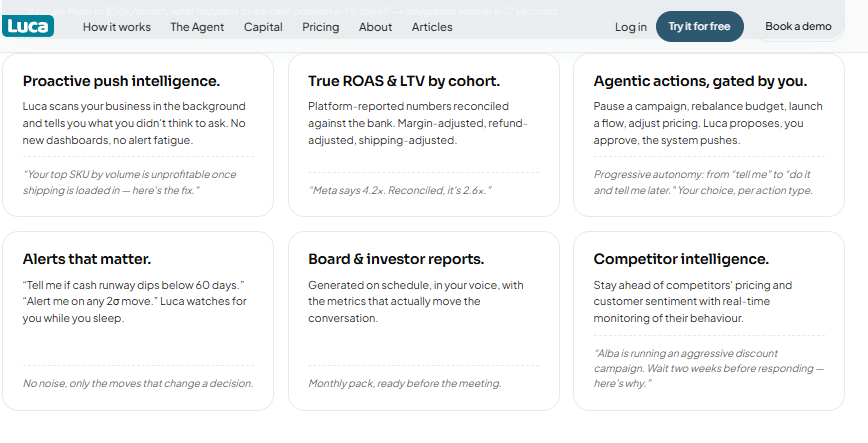Click the 'Luca scans your business' description

pos(134,123)
